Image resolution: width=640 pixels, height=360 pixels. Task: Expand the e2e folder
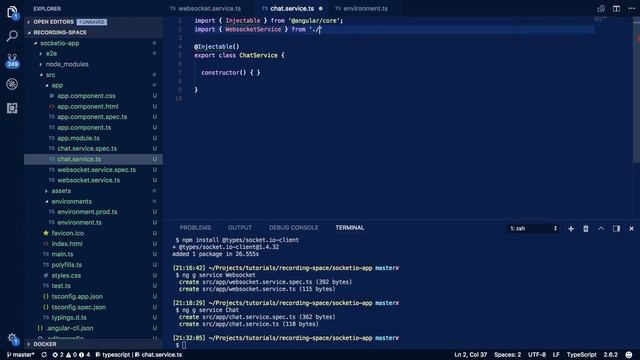coord(51,53)
